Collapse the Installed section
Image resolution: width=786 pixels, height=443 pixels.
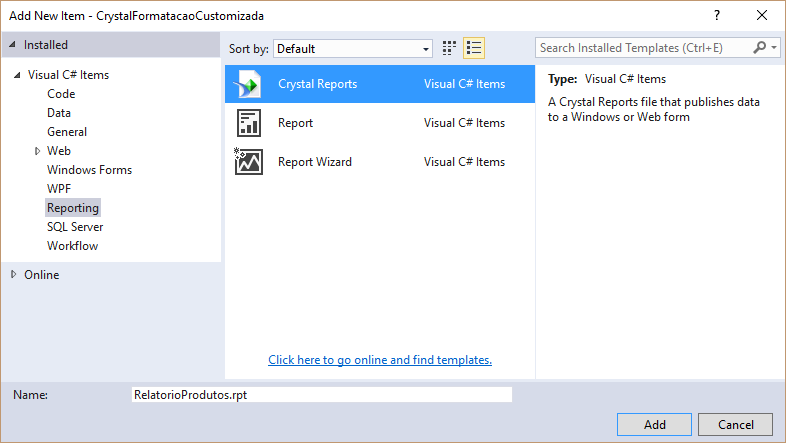[12, 45]
